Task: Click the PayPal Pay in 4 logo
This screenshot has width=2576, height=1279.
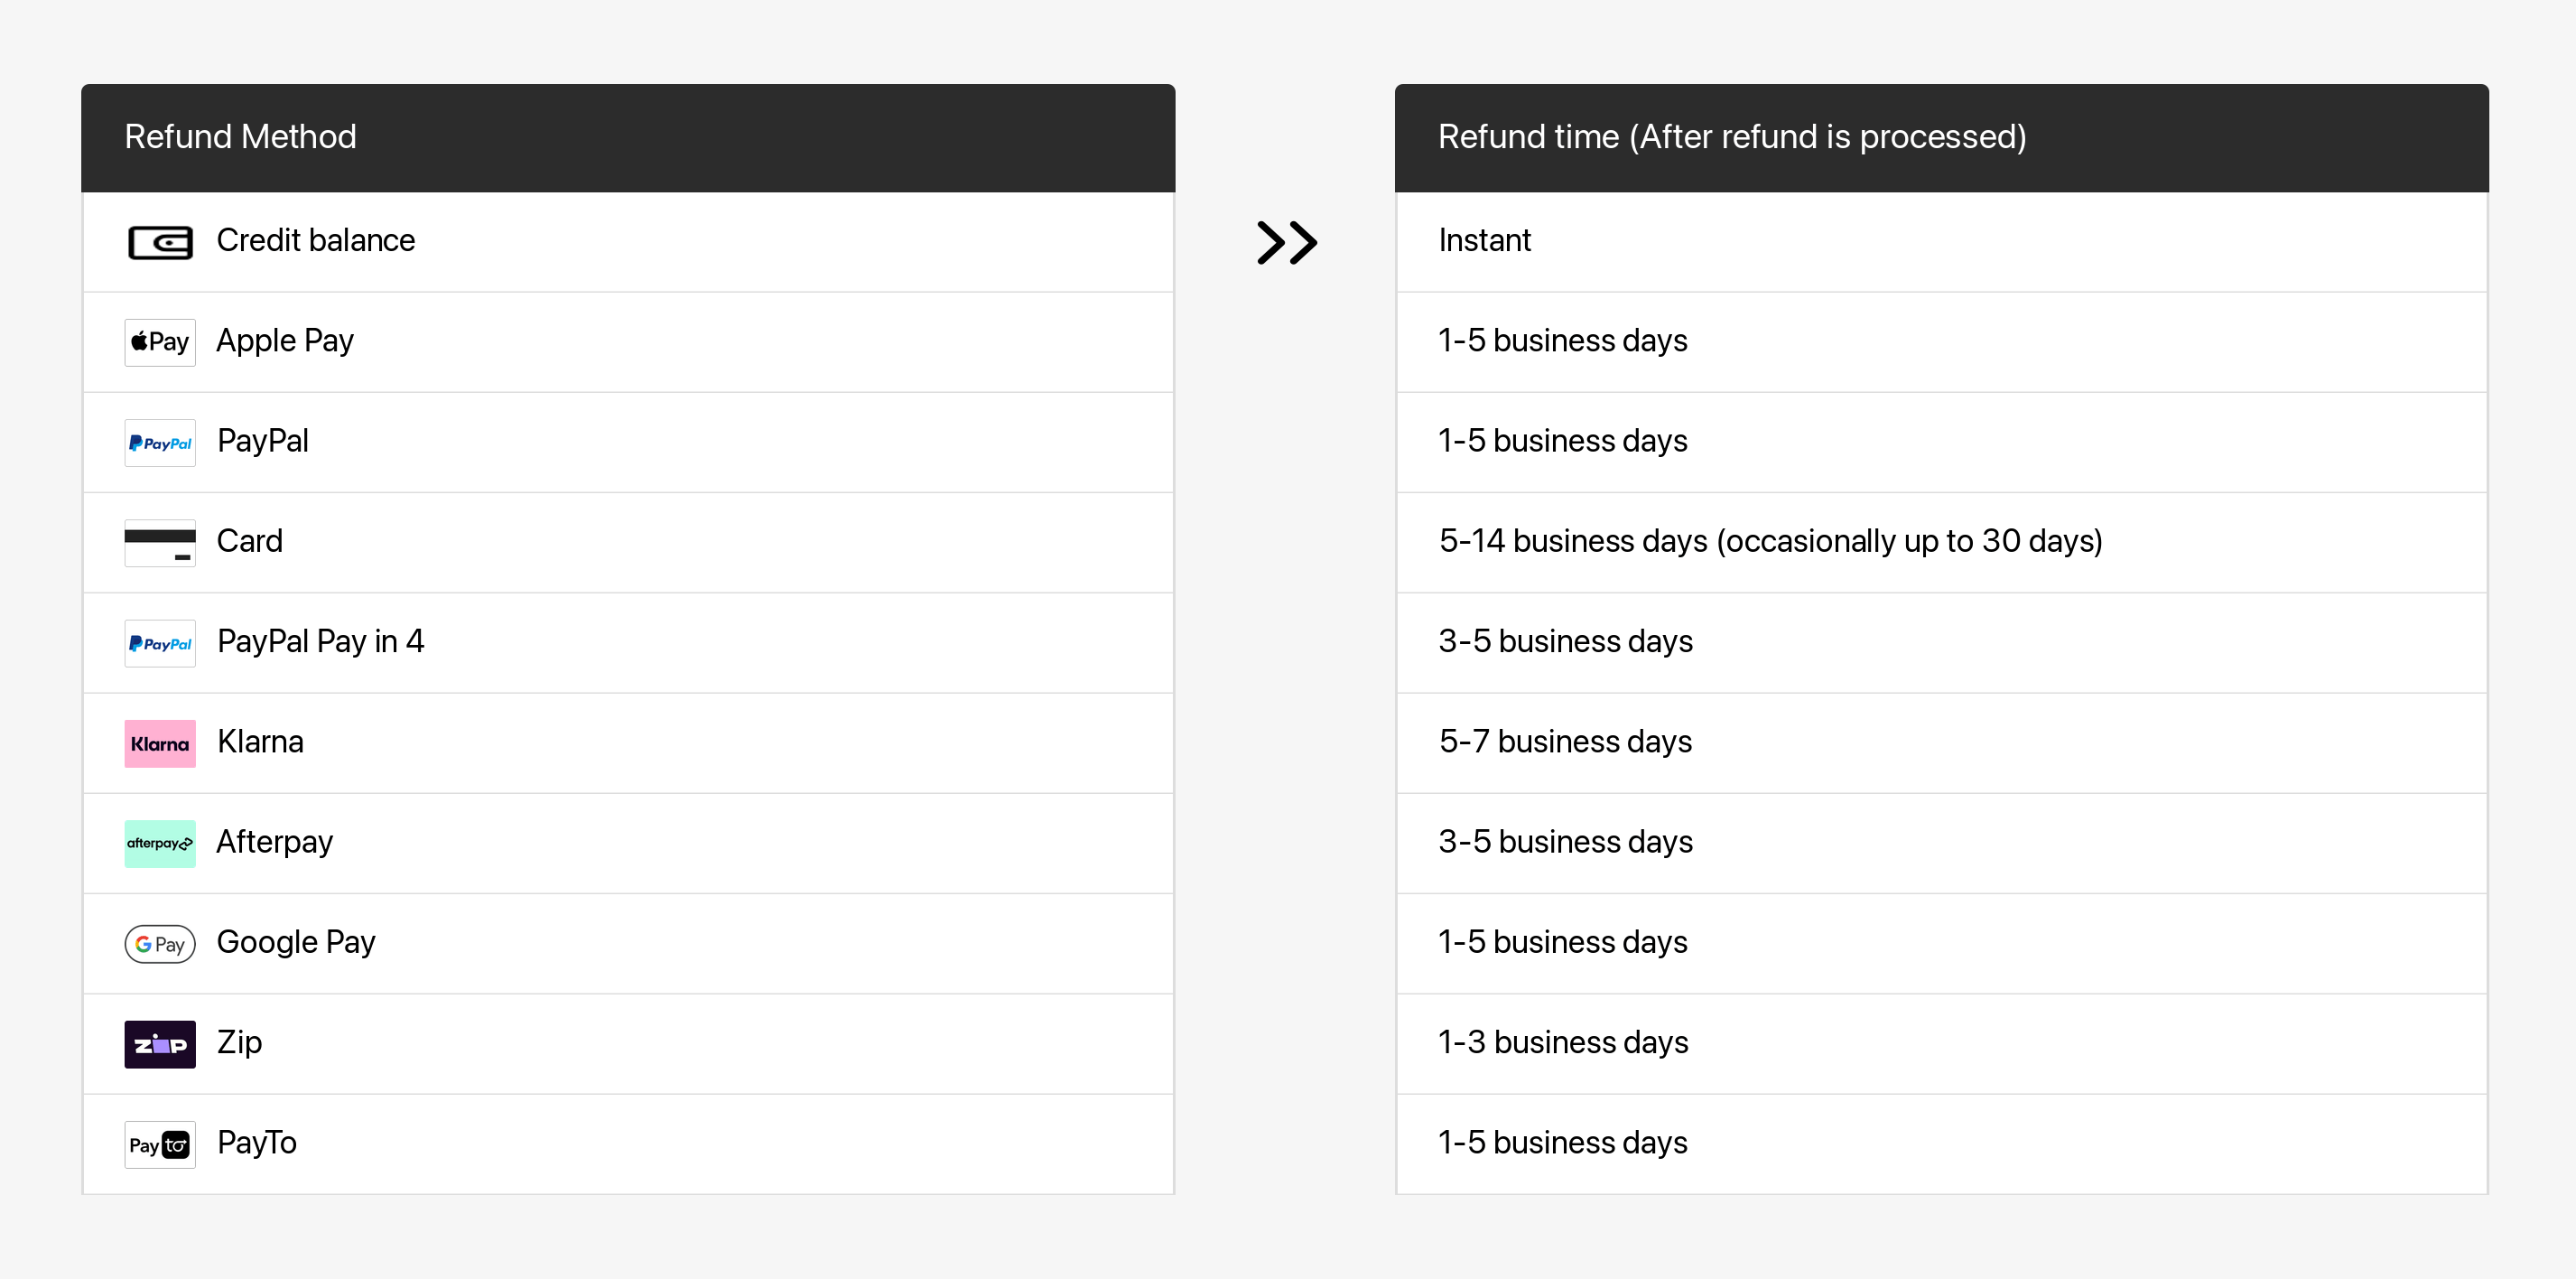Action: click(160, 643)
